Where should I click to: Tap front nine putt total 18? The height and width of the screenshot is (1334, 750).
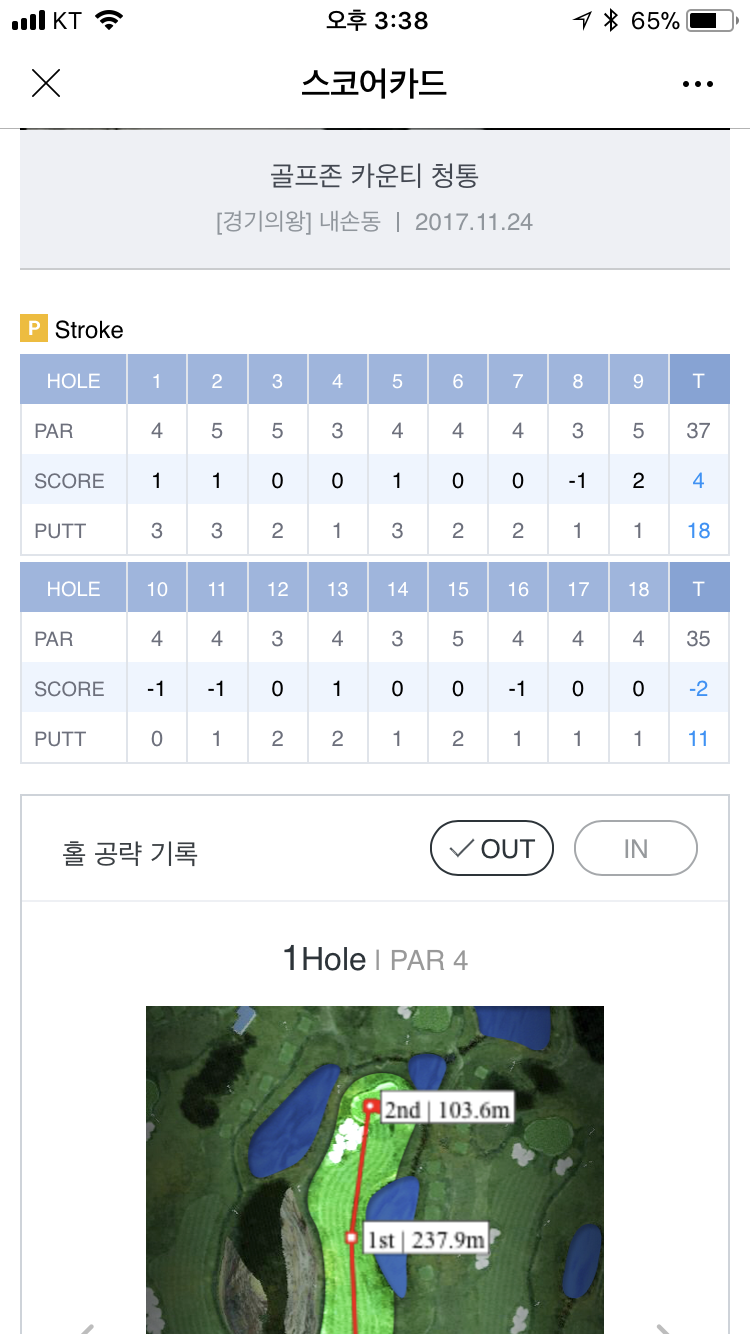(698, 531)
